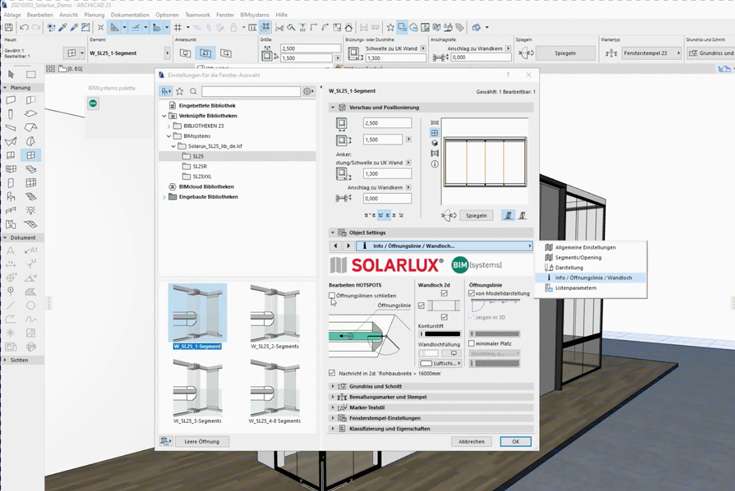
Task: Collapse the 'Verknüpfte Bibliotheken' tree node
Action: click(165, 116)
